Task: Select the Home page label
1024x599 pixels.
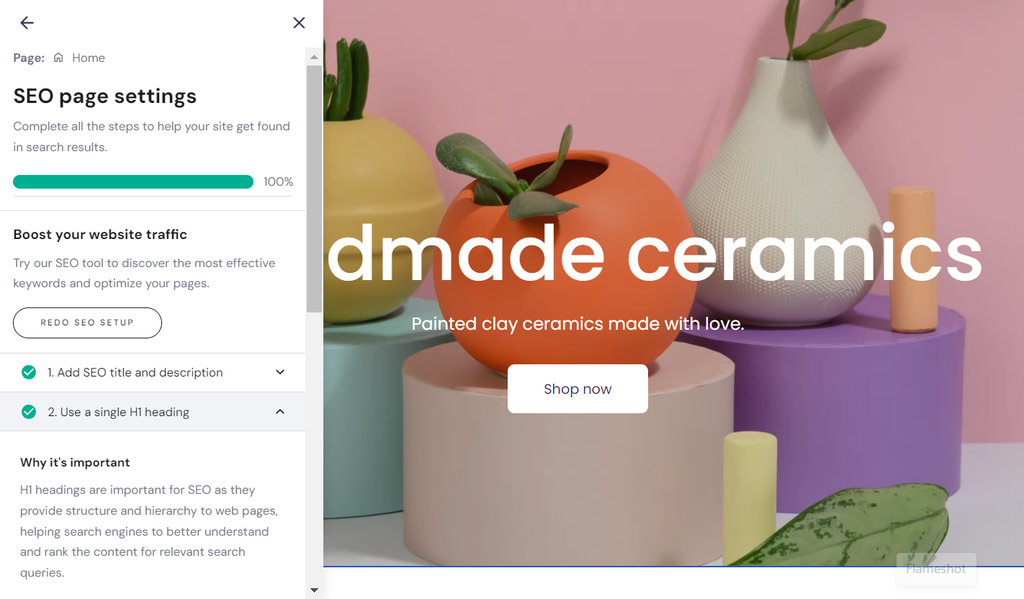Action: tap(88, 57)
